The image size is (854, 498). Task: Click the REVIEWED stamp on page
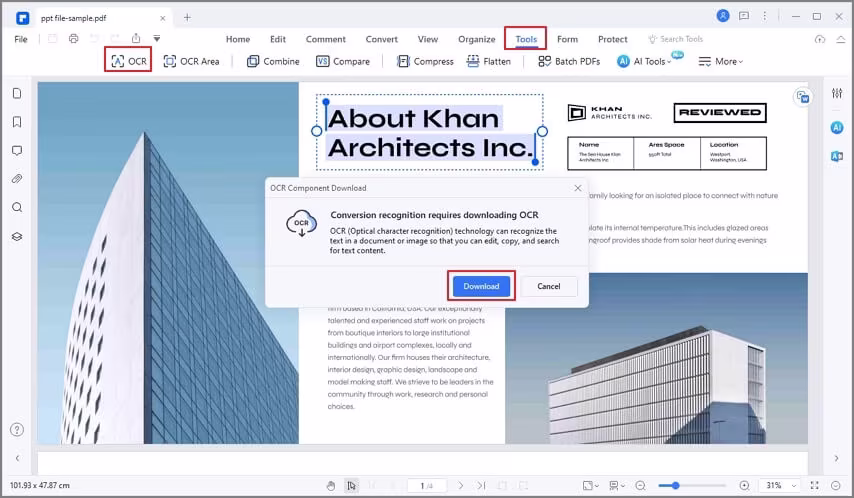[720, 113]
